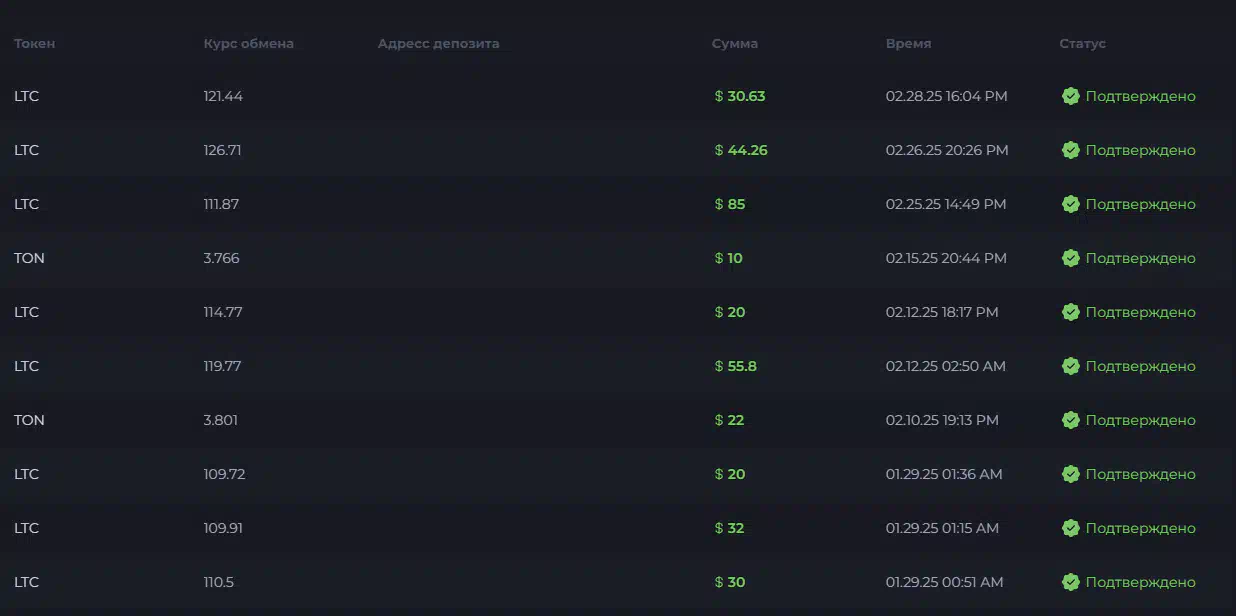The width and height of the screenshot is (1236, 616).
Task: Click exchange rate 119.77
Action: coord(222,366)
